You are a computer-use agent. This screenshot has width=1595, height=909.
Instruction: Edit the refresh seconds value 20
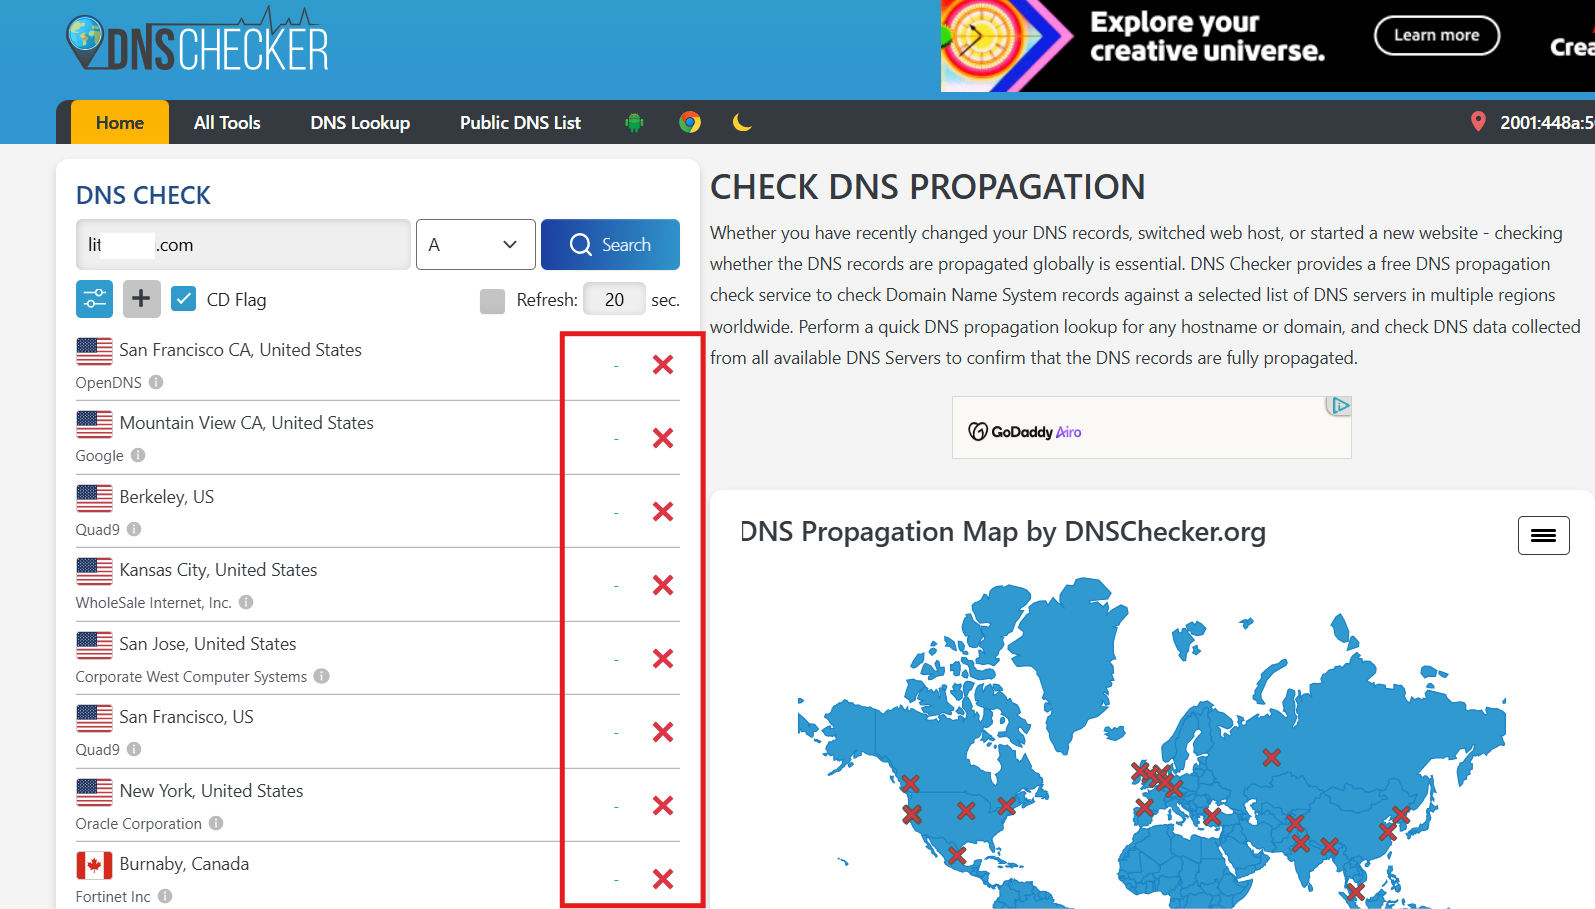point(614,299)
